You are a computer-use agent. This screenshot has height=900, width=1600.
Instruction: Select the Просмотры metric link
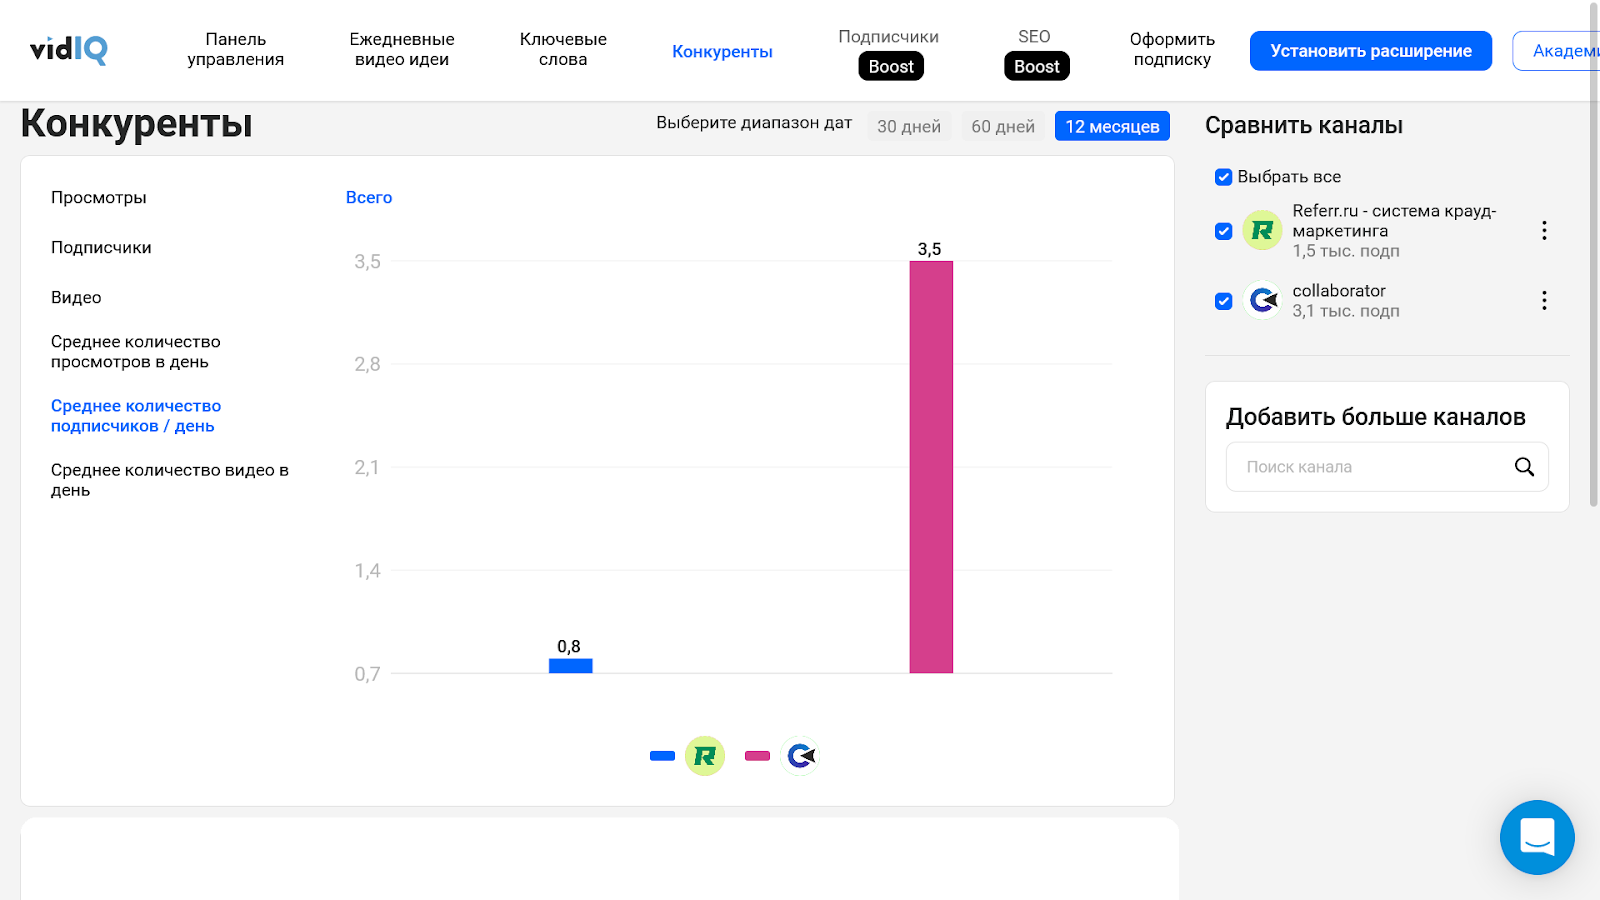tap(99, 198)
